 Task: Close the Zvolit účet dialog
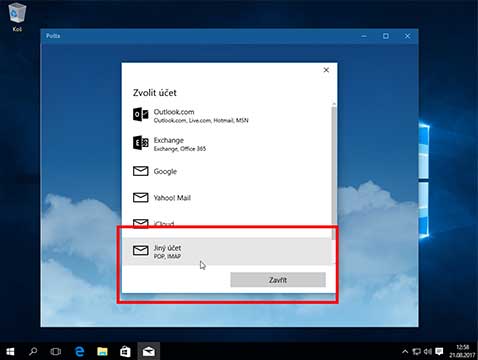(326, 70)
